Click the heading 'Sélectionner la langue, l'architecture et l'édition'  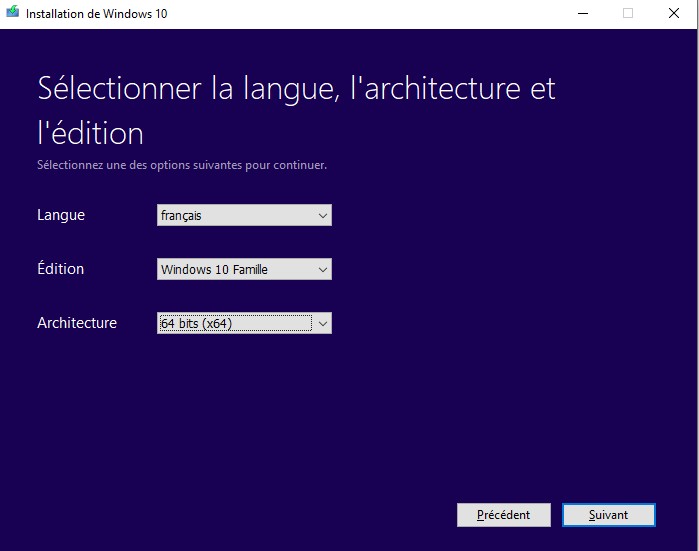[x=296, y=110]
